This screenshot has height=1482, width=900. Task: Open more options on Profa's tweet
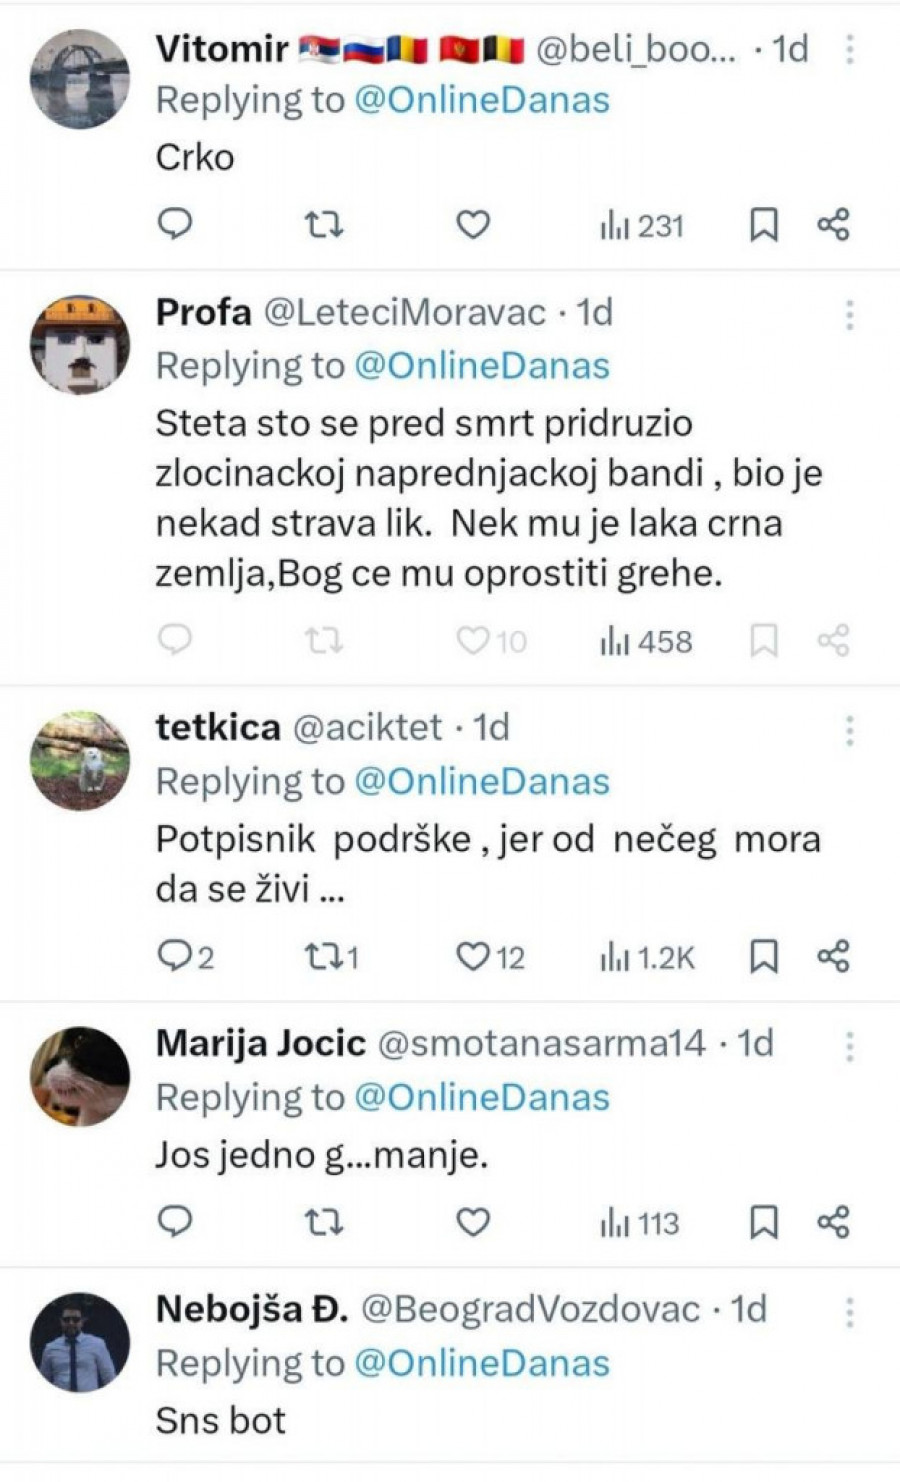(x=849, y=315)
